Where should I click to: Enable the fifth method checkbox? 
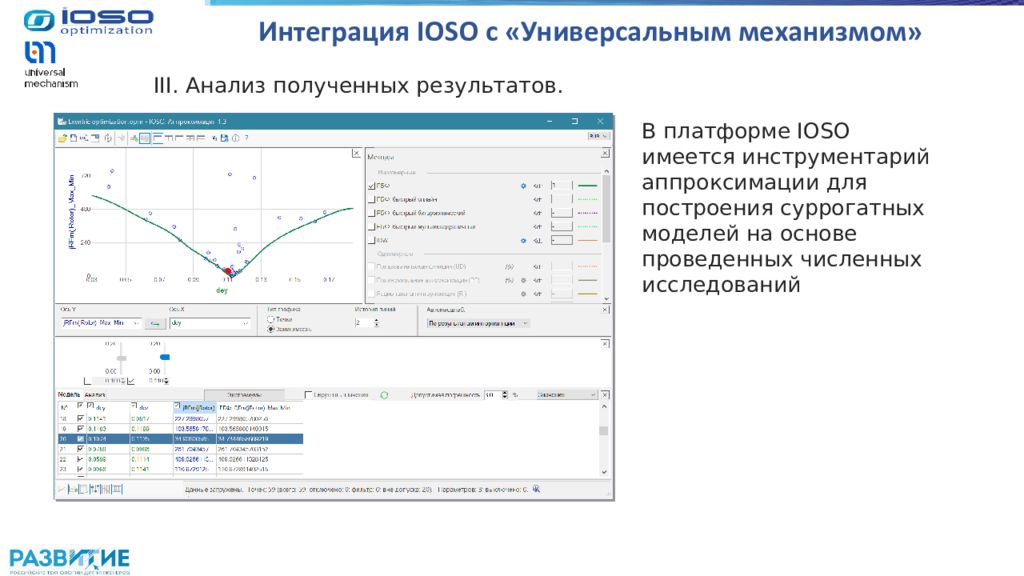coord(372,241)
